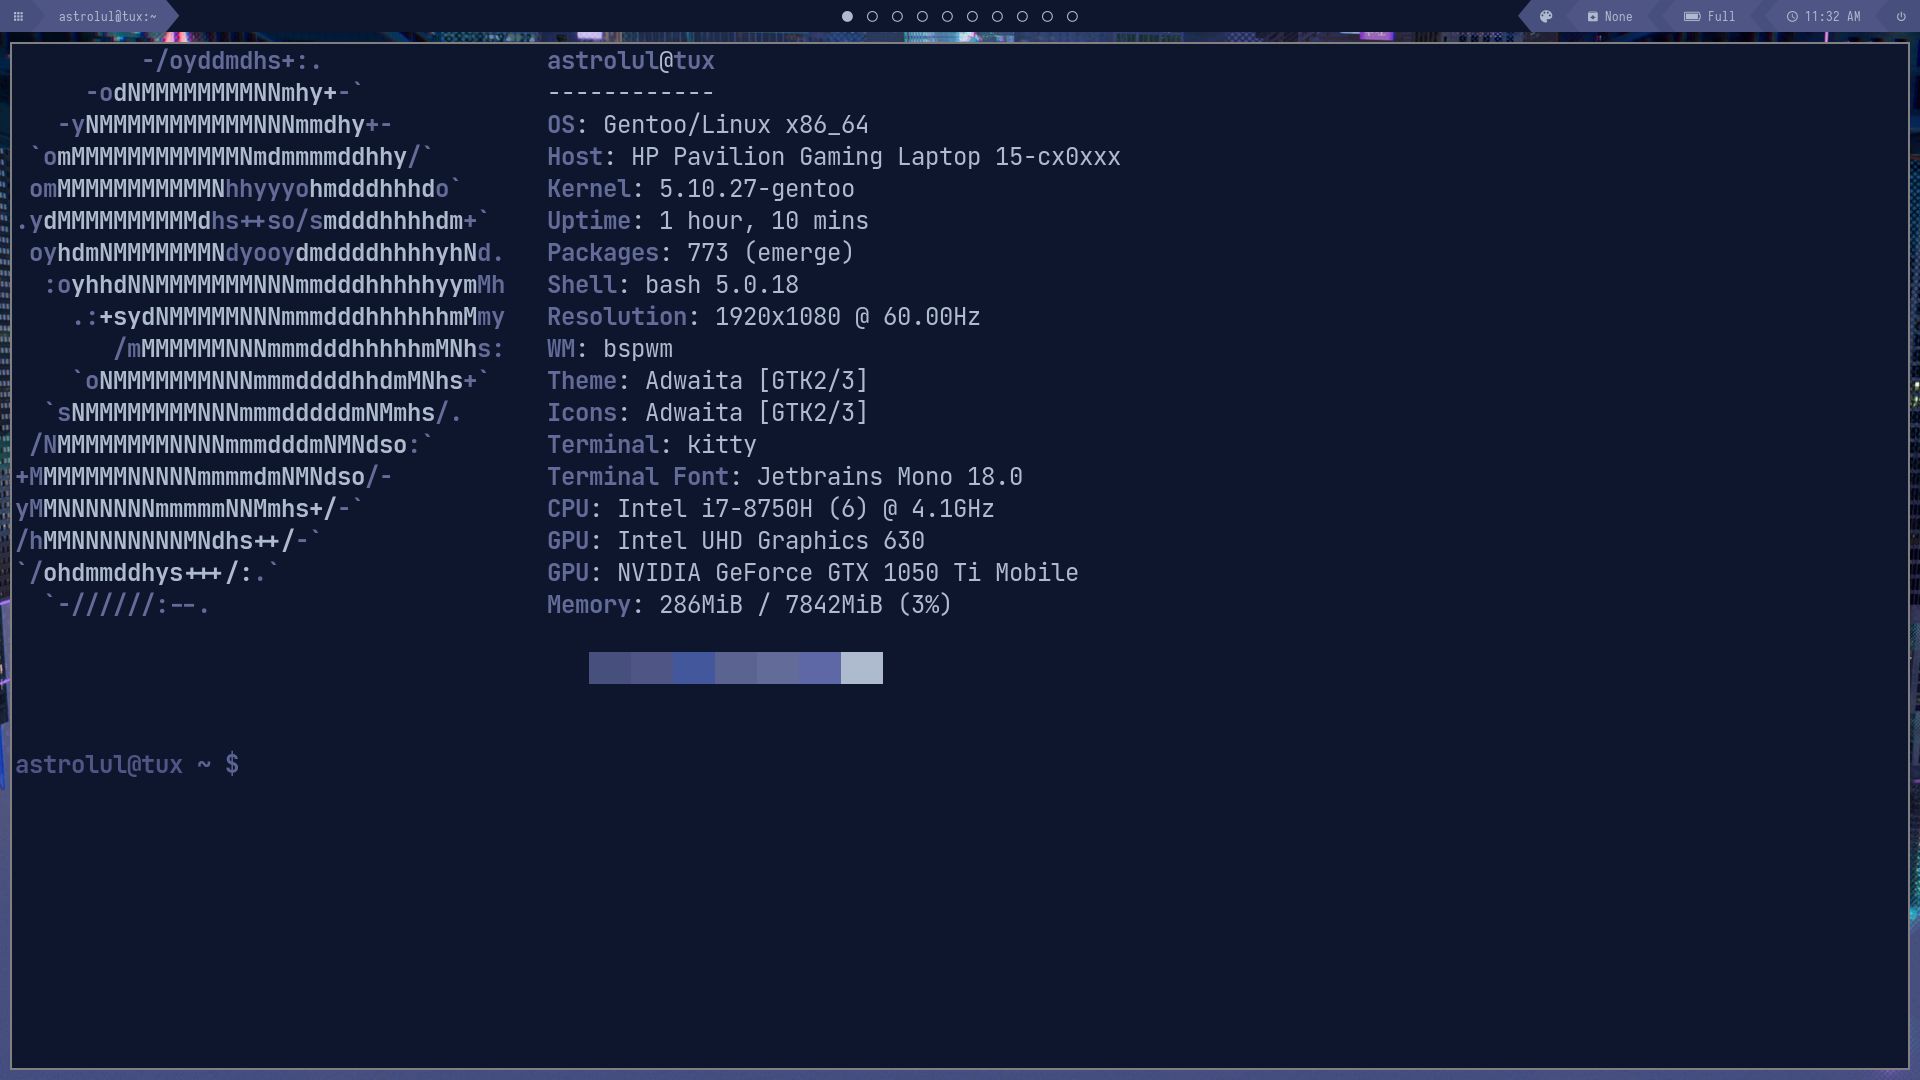Click the color palette icon in the status bar
1920x1080 pixels.
coord(1545,16)
